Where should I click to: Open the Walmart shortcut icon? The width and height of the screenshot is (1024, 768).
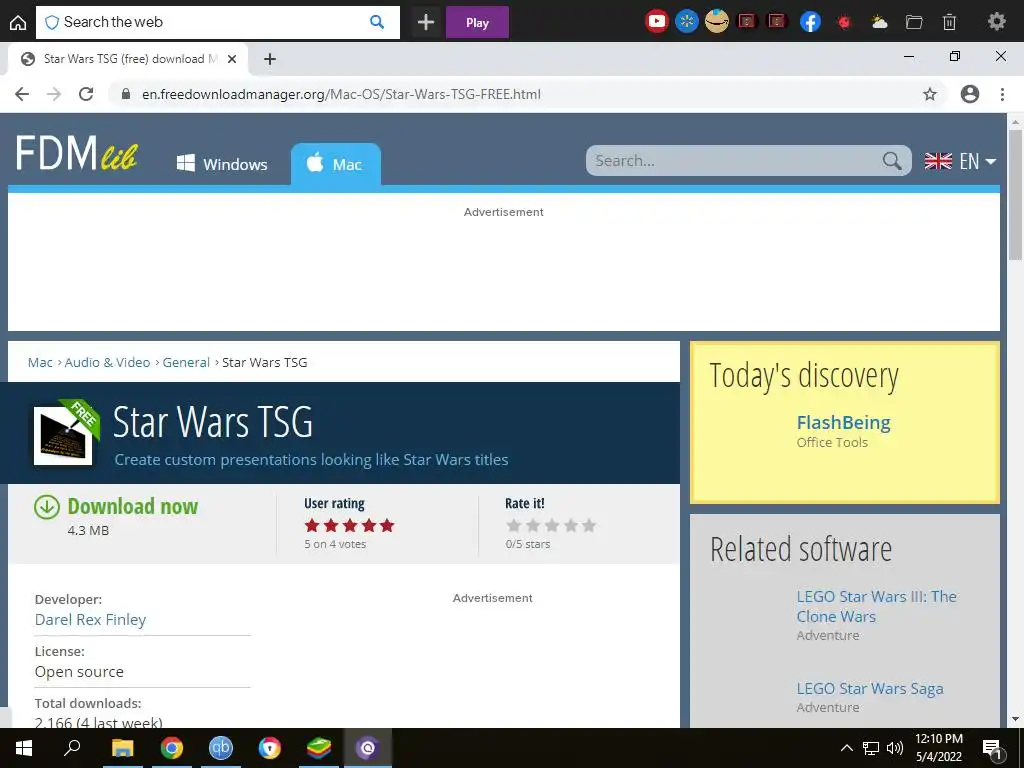pyautogui.click(x=686, y=22)
